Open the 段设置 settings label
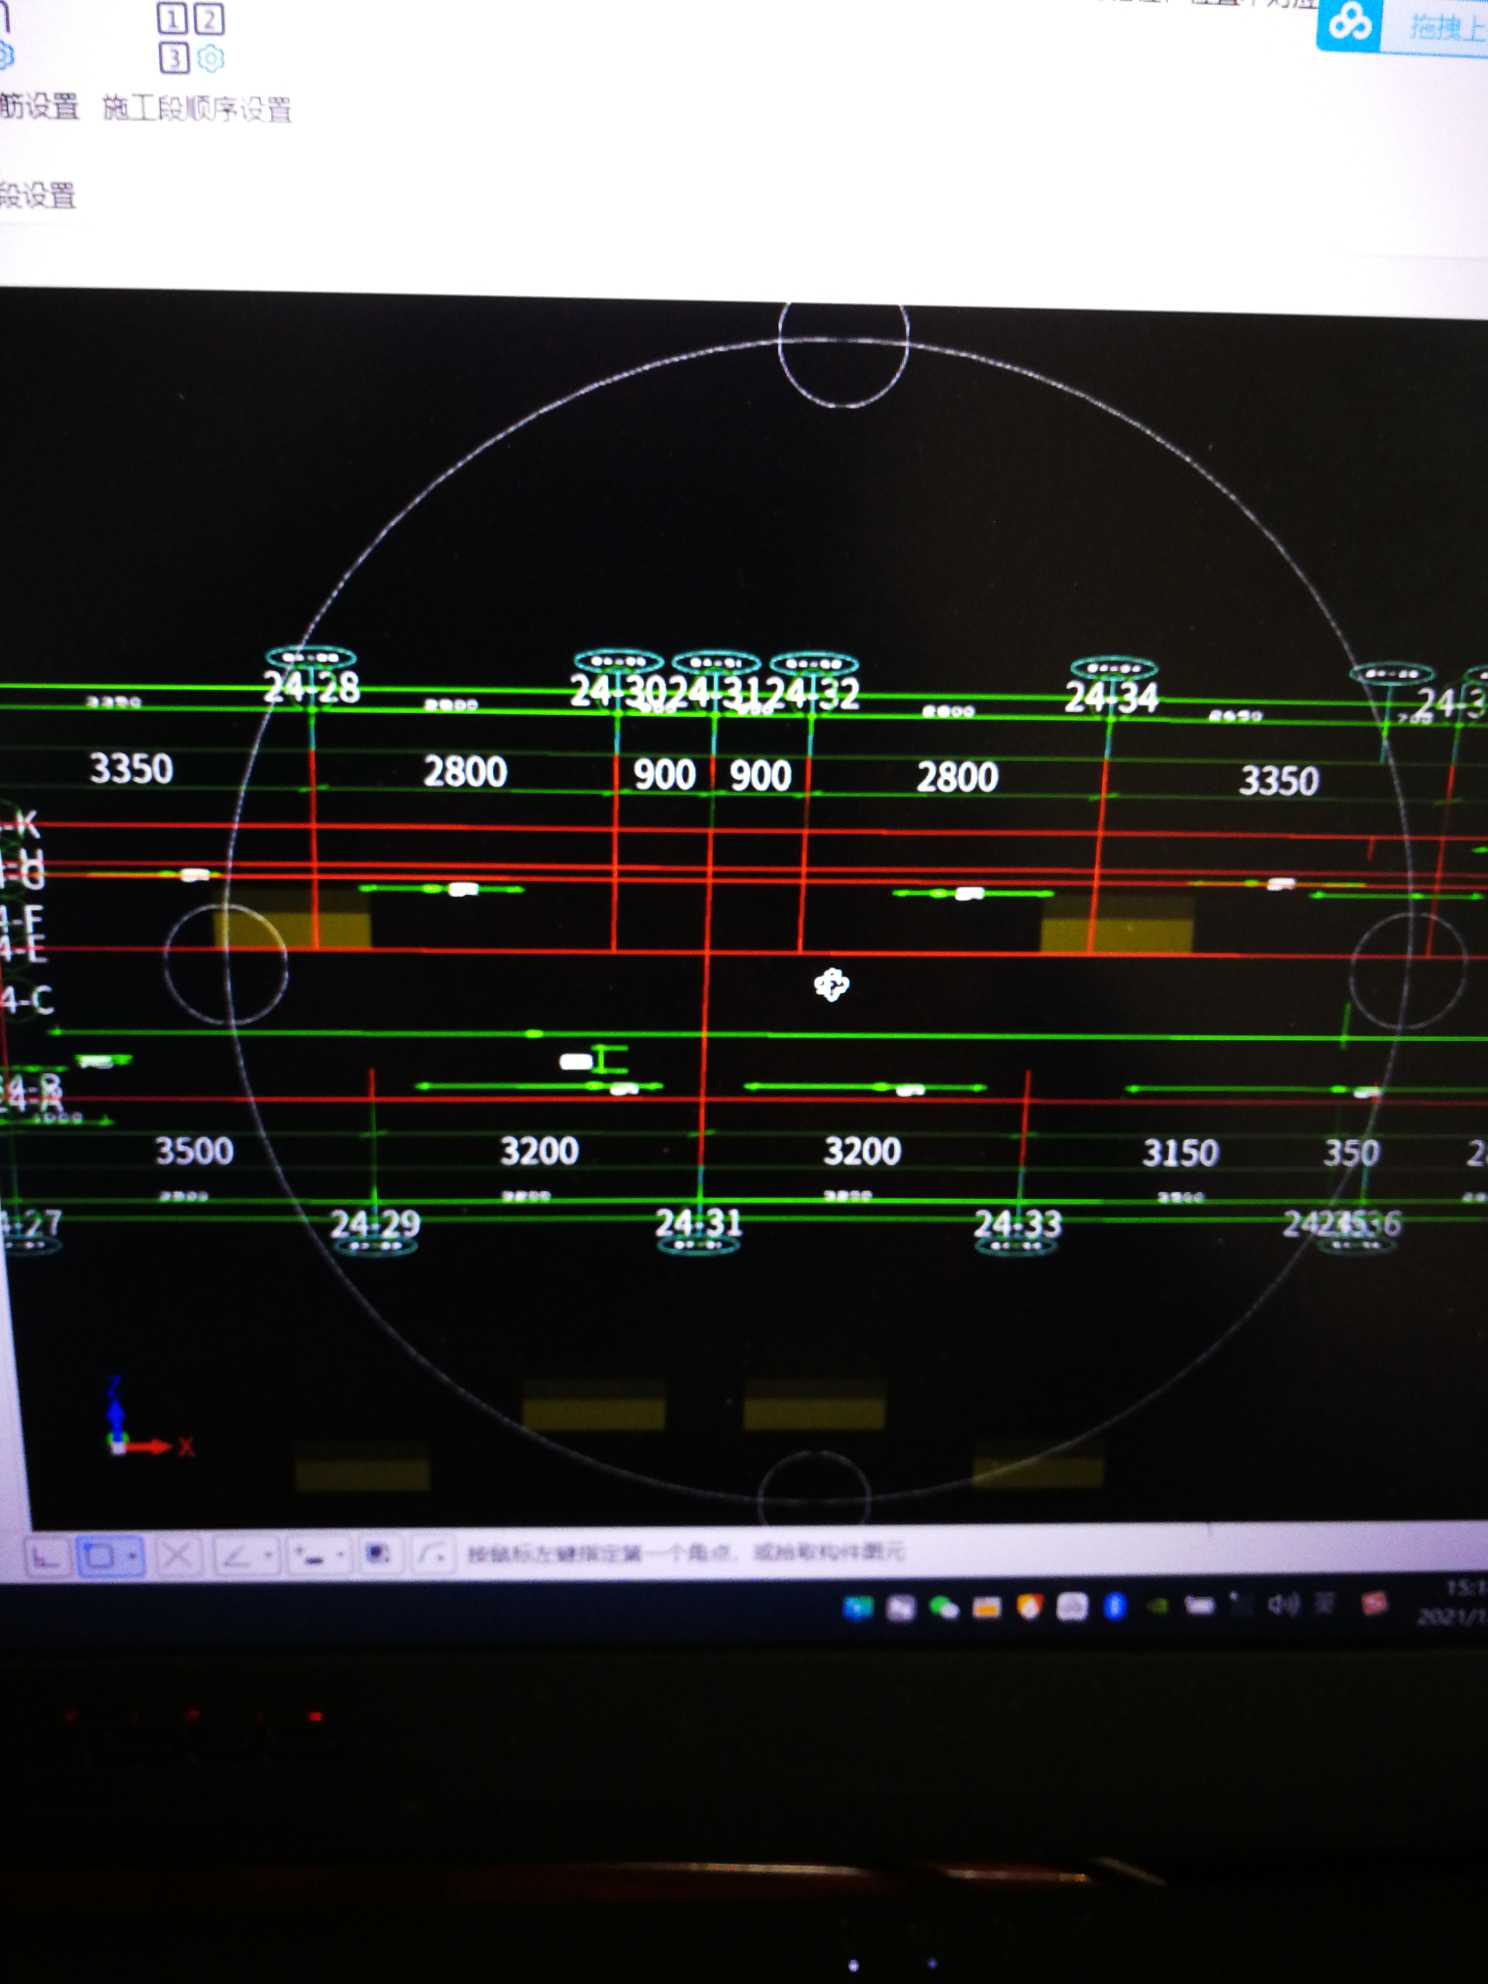 (x=37, y=194)
